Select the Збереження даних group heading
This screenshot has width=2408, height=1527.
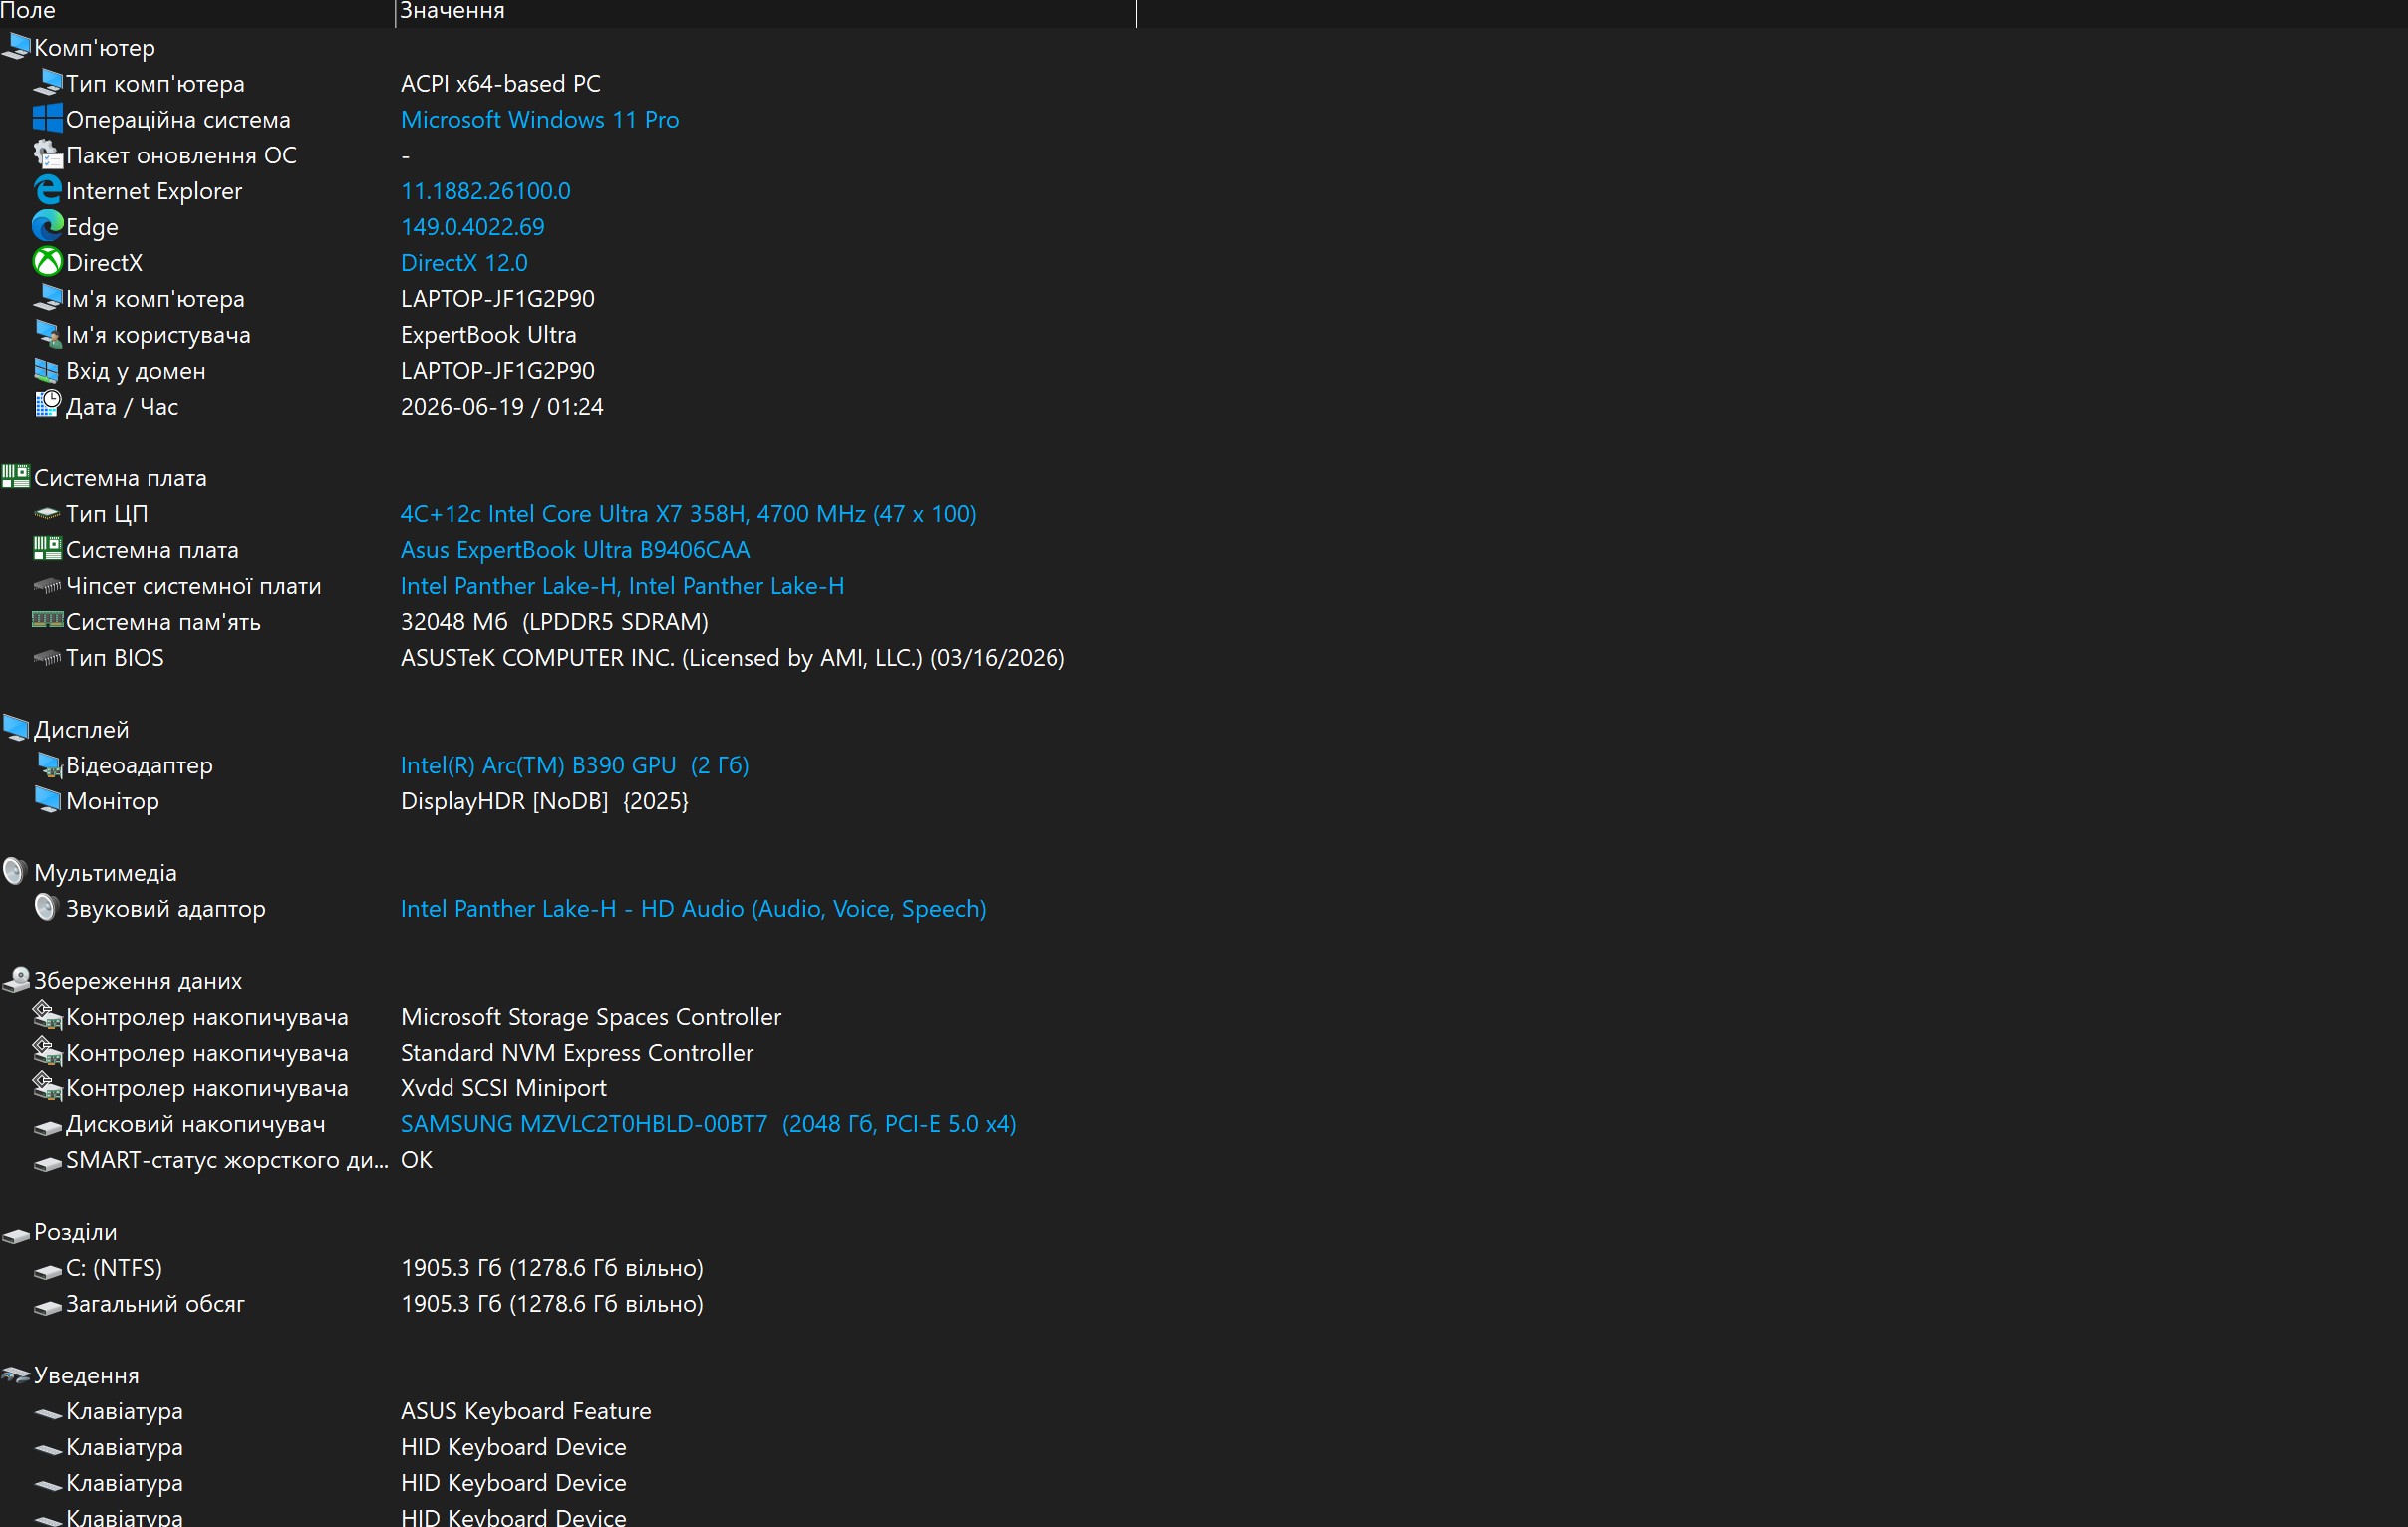(138, 980)
